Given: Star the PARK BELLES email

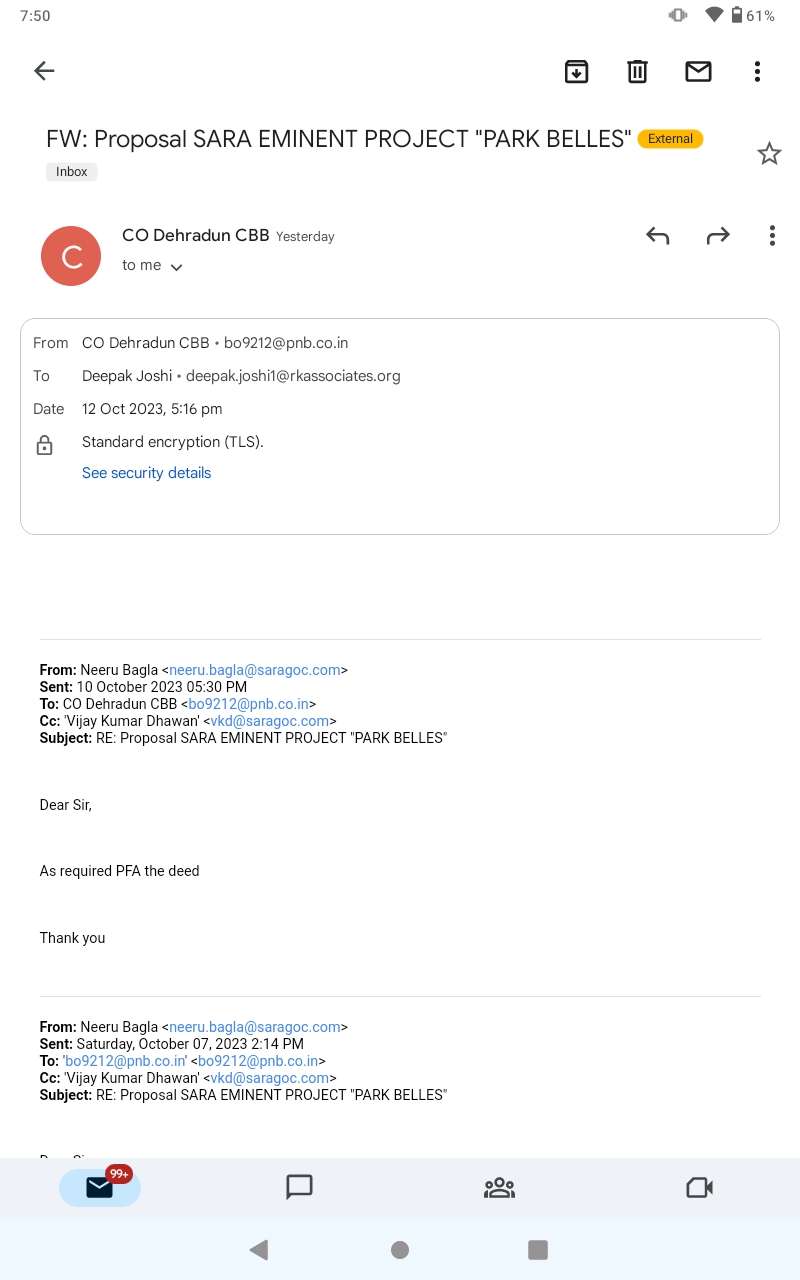Looking at the screenshot, I should [769, 153].
